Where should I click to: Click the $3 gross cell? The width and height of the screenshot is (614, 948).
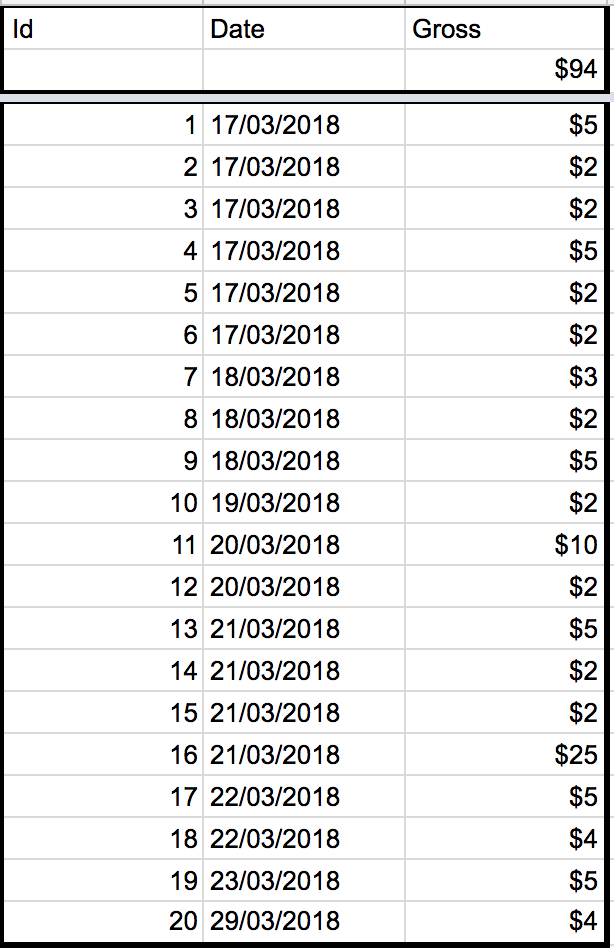pyautogui.click(x=504, y=377)
